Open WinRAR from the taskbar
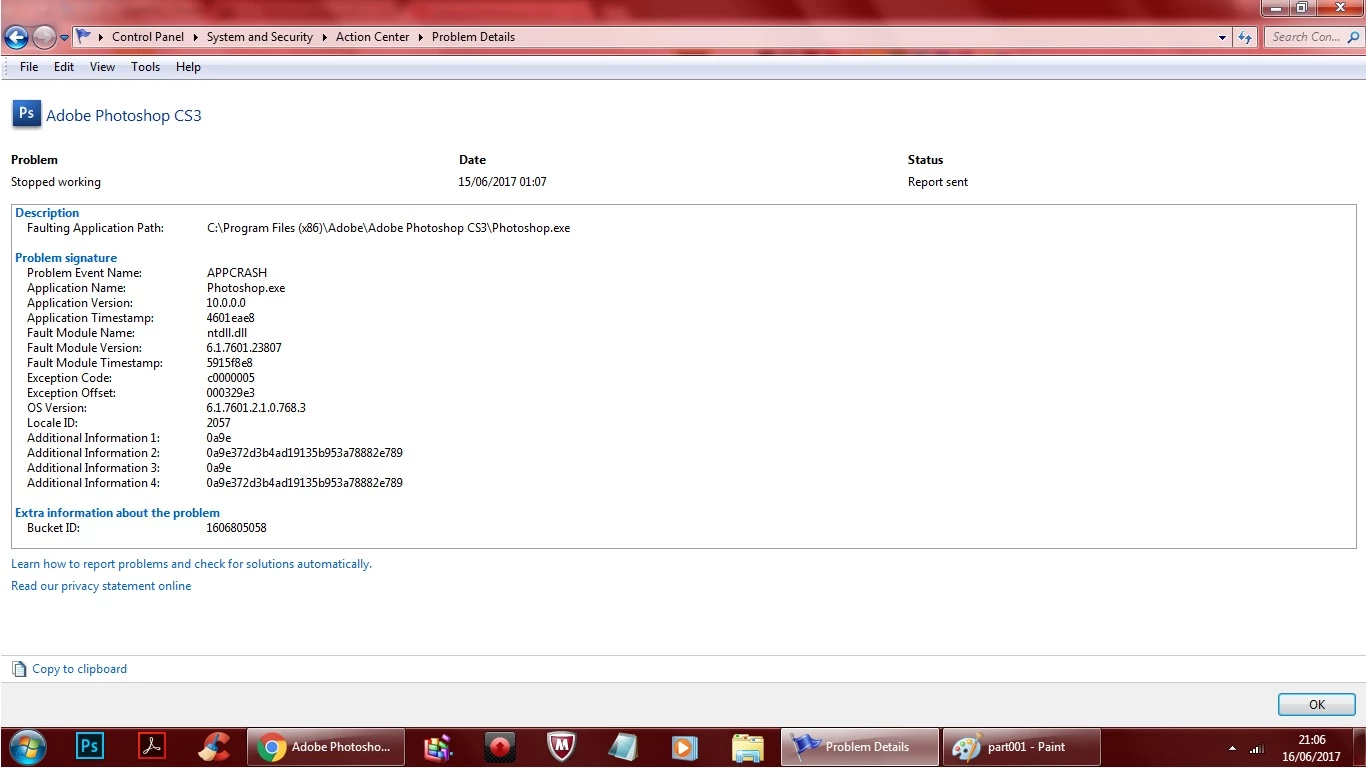1366x768 pixels. point(438,746)
